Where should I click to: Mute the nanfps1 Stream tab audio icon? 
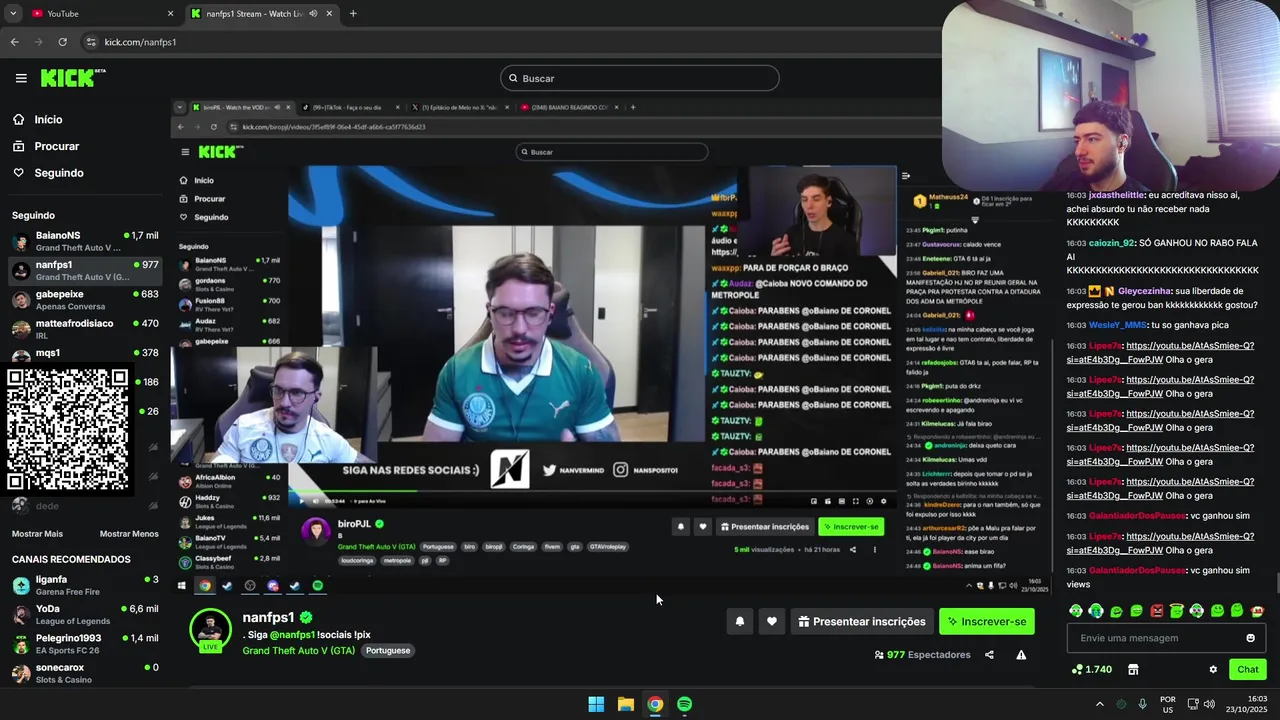coord(313,14)
